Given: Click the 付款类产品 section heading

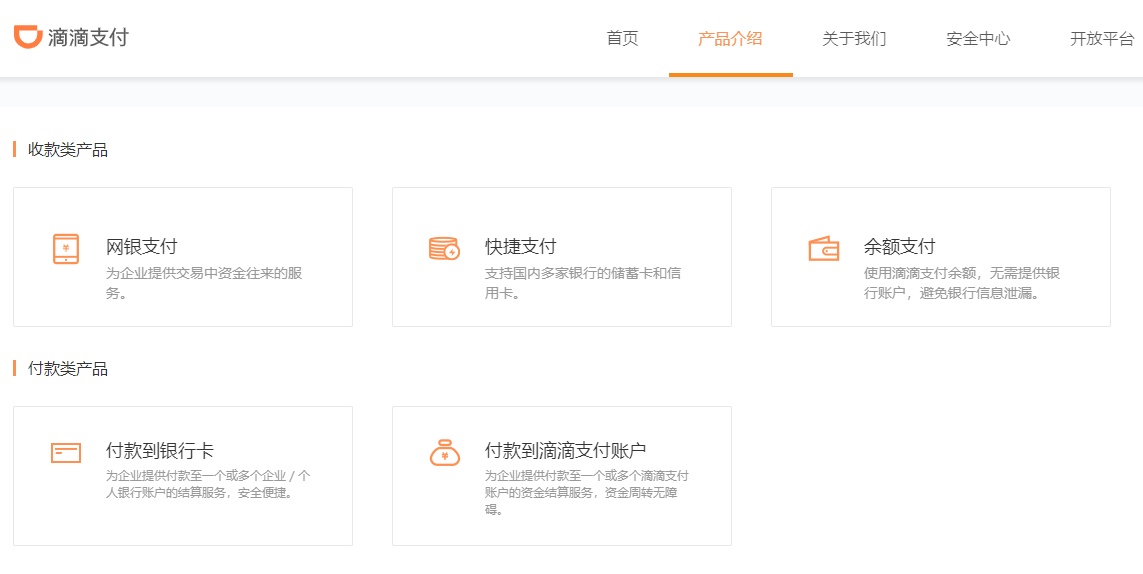Looking at the screenshot, I should (68, 368).
